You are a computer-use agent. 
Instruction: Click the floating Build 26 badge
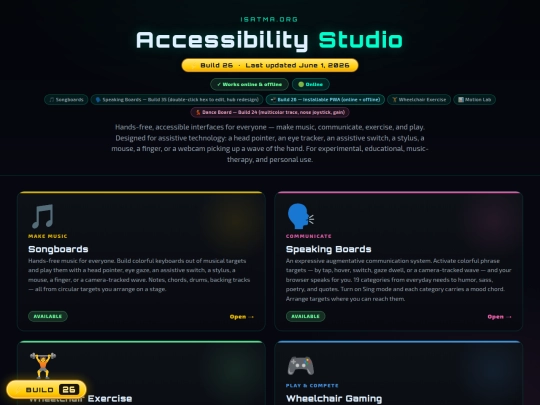[46, 390]
